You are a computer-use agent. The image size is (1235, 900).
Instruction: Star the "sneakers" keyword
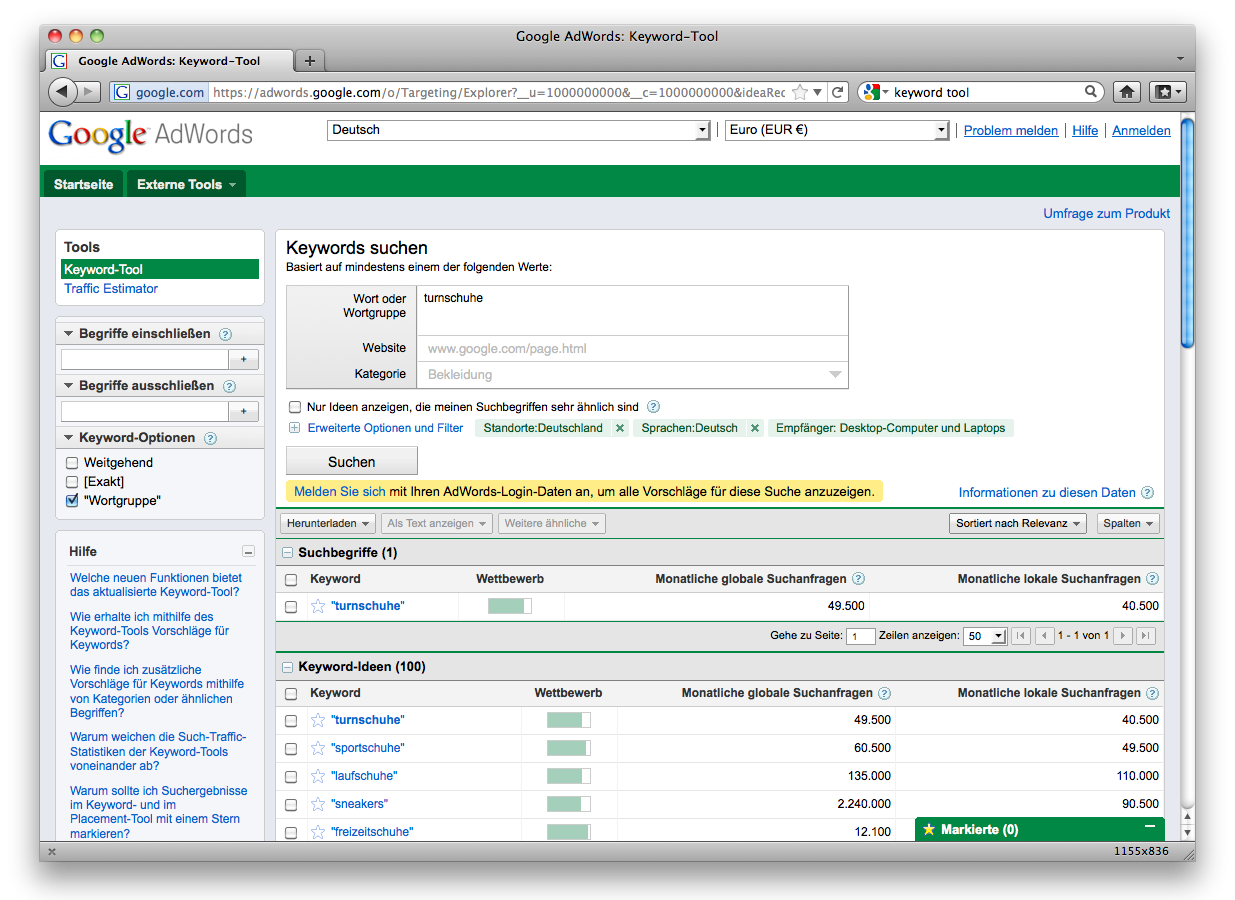(x=318, y=804)
